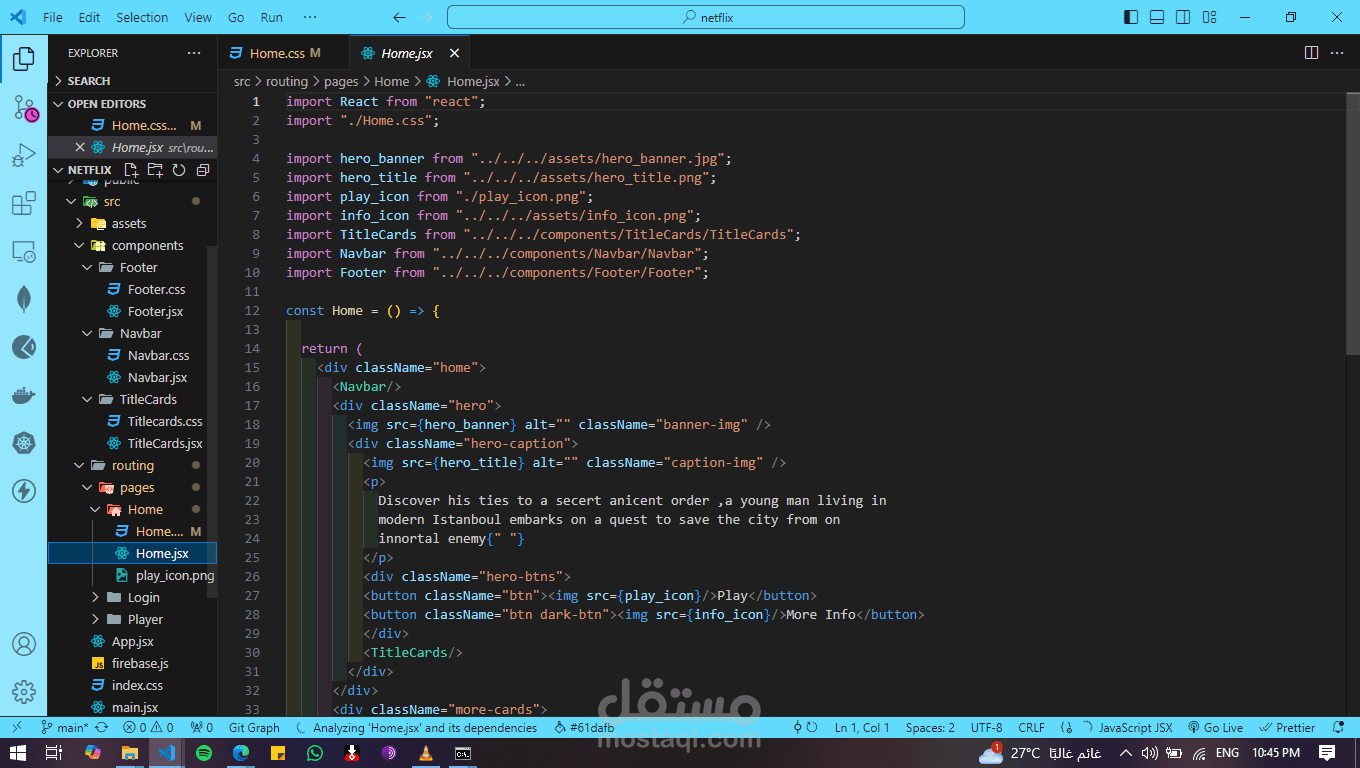Click New File icon in NETFLIX header
Viewport: 1360px width, 768px height.
132,170
